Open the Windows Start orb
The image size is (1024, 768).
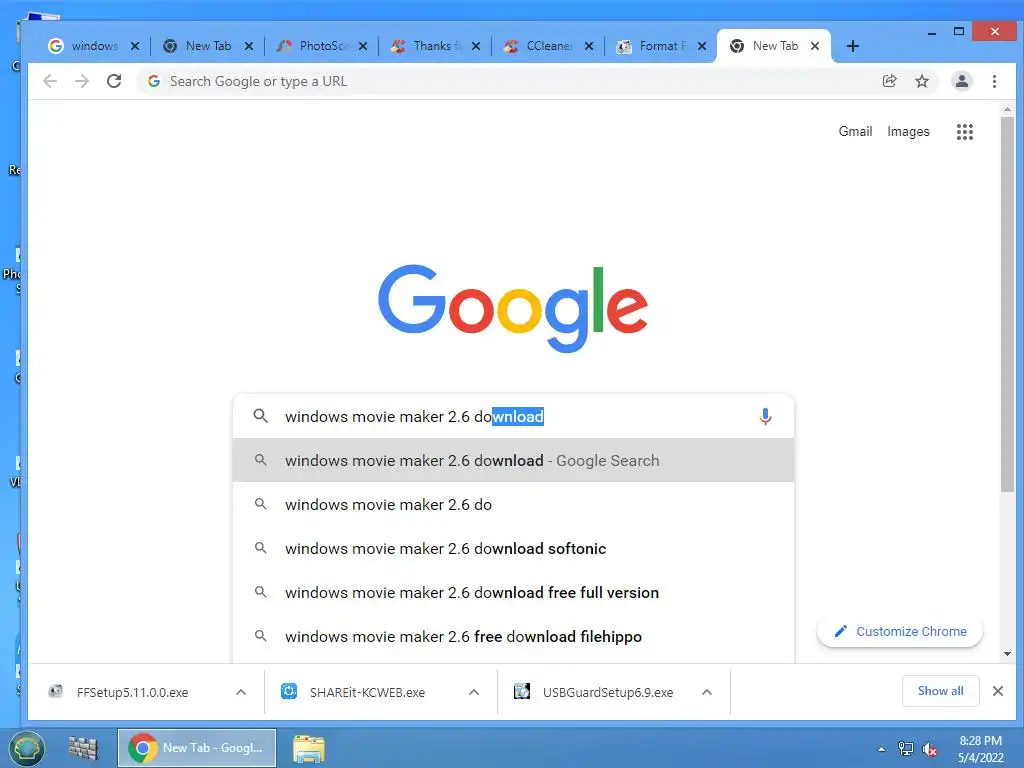pos(26,748)
